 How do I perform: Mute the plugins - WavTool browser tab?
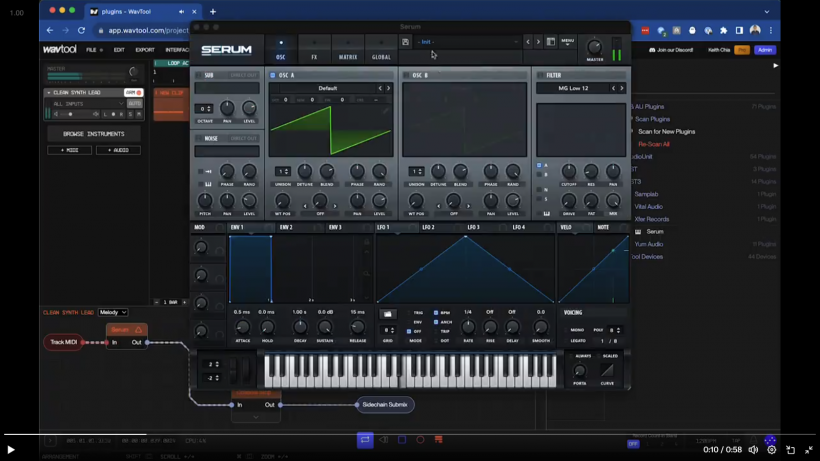[181, 11]
